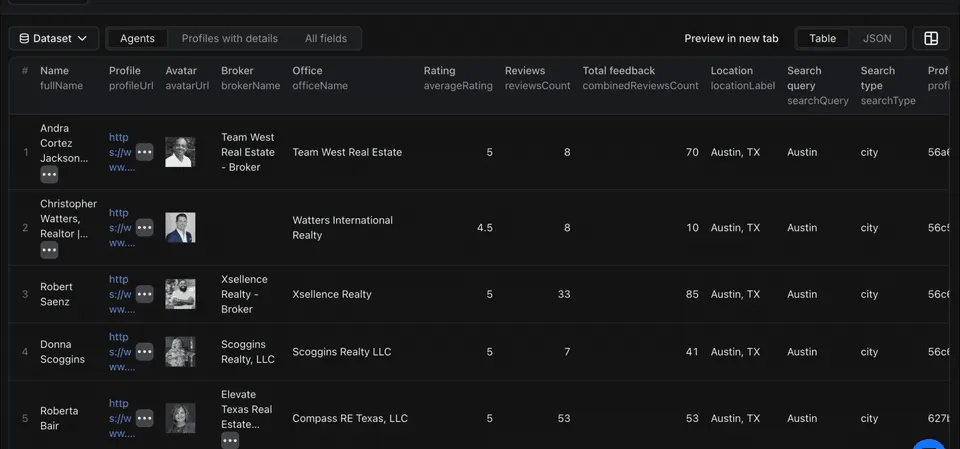960x449 pixels.
Task: Select Team West Real Estate - Broker cell
Action: tap(248, 152)
